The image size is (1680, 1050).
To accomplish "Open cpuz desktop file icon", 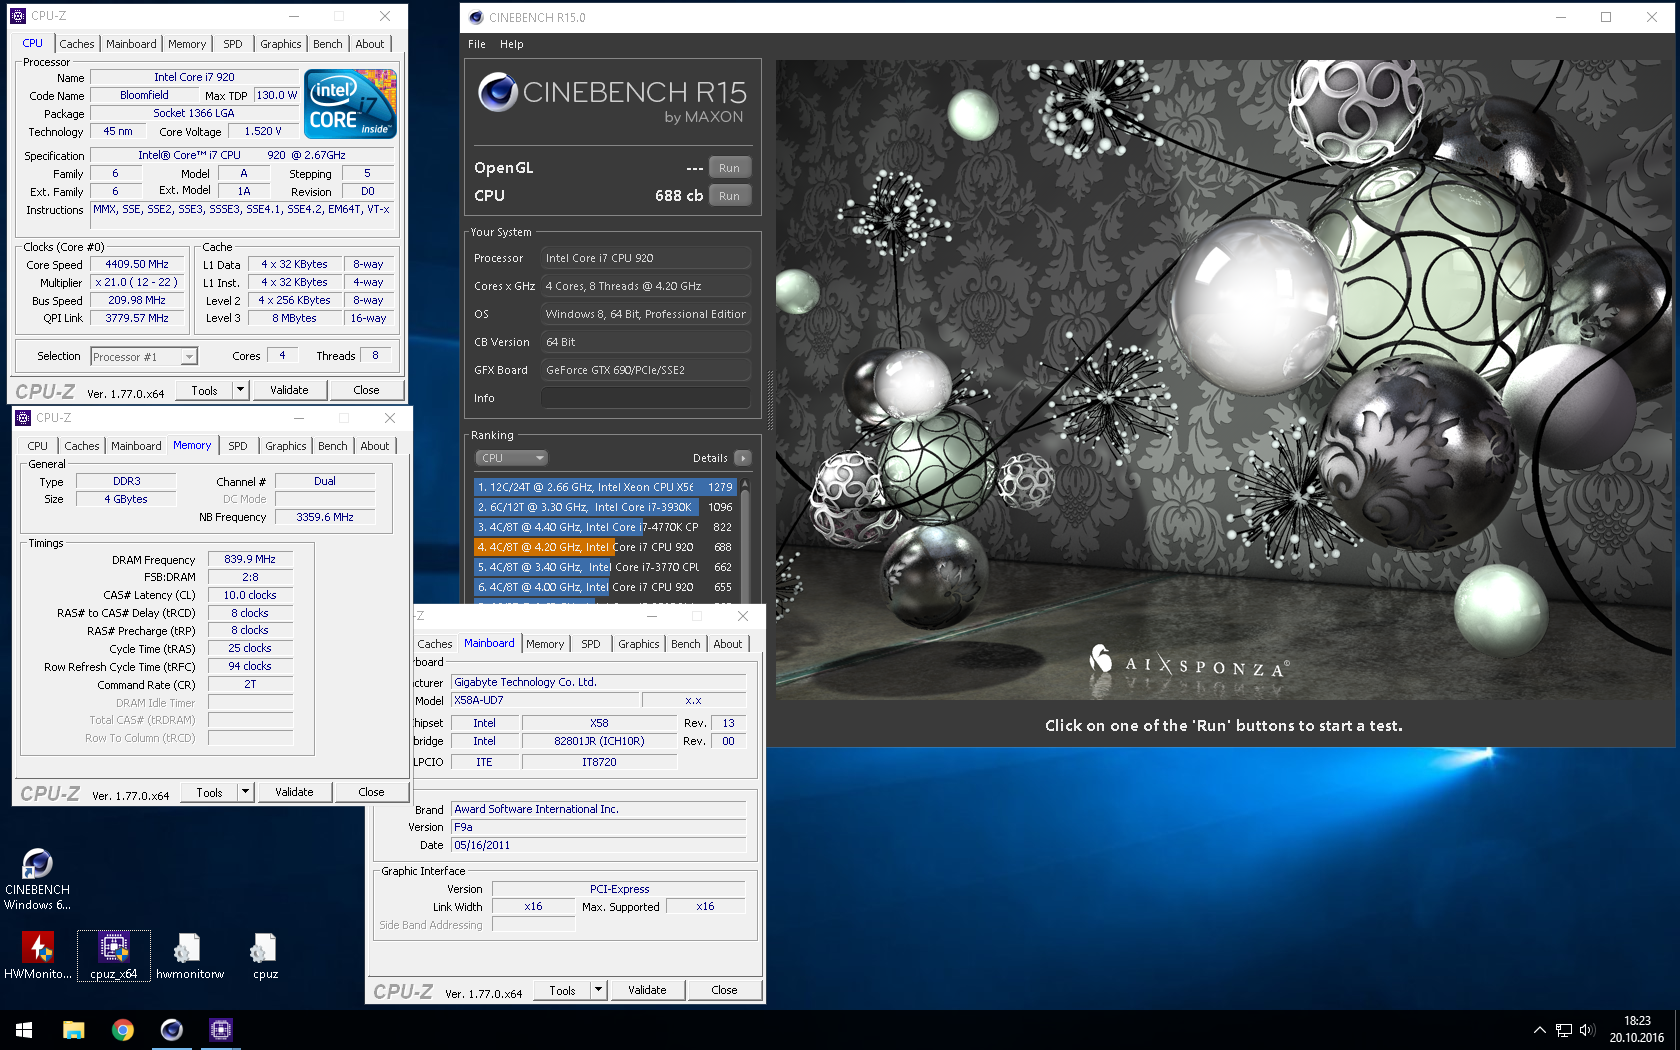I will (x=265, y=955).
